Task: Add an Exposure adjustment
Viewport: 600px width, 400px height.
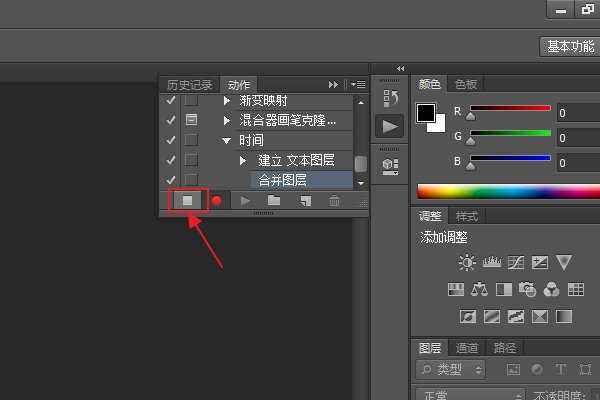Action: pyautogui.click(x=540, y=263)
